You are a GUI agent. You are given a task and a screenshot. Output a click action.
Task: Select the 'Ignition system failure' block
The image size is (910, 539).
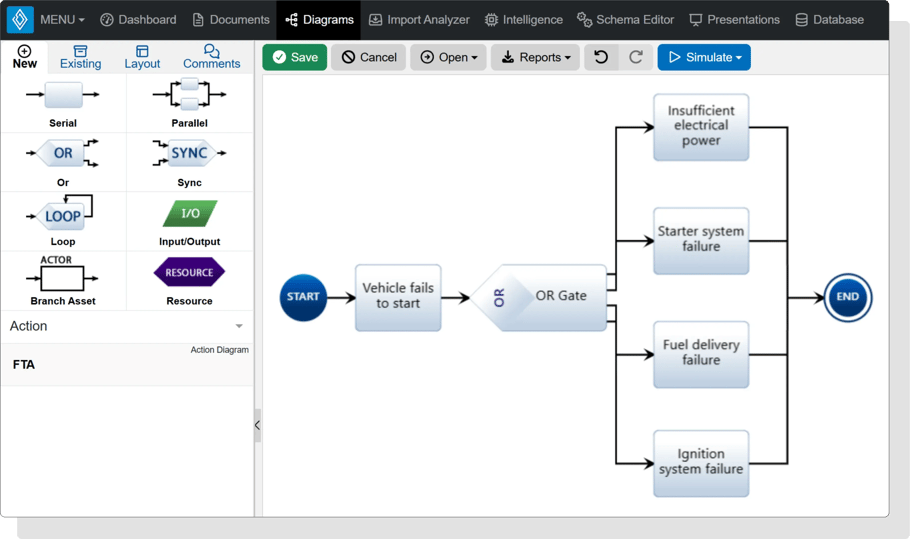point(701,463)
